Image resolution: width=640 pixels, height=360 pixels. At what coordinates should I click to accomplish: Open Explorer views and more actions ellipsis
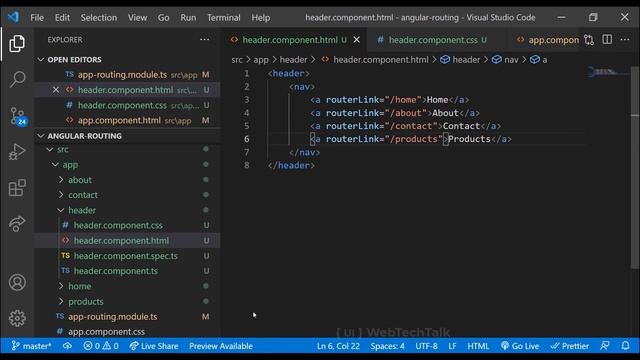pos(204,40)
